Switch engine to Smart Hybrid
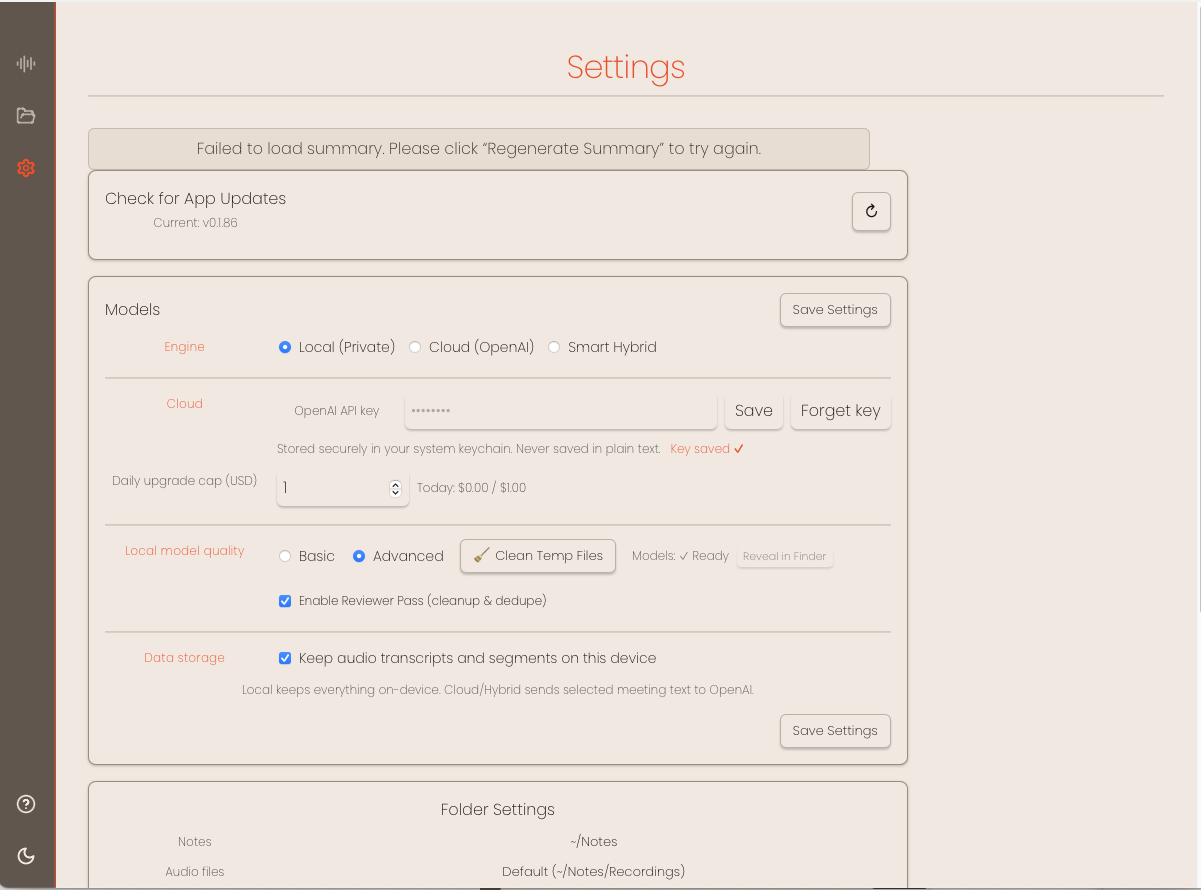 pos(555,346)
